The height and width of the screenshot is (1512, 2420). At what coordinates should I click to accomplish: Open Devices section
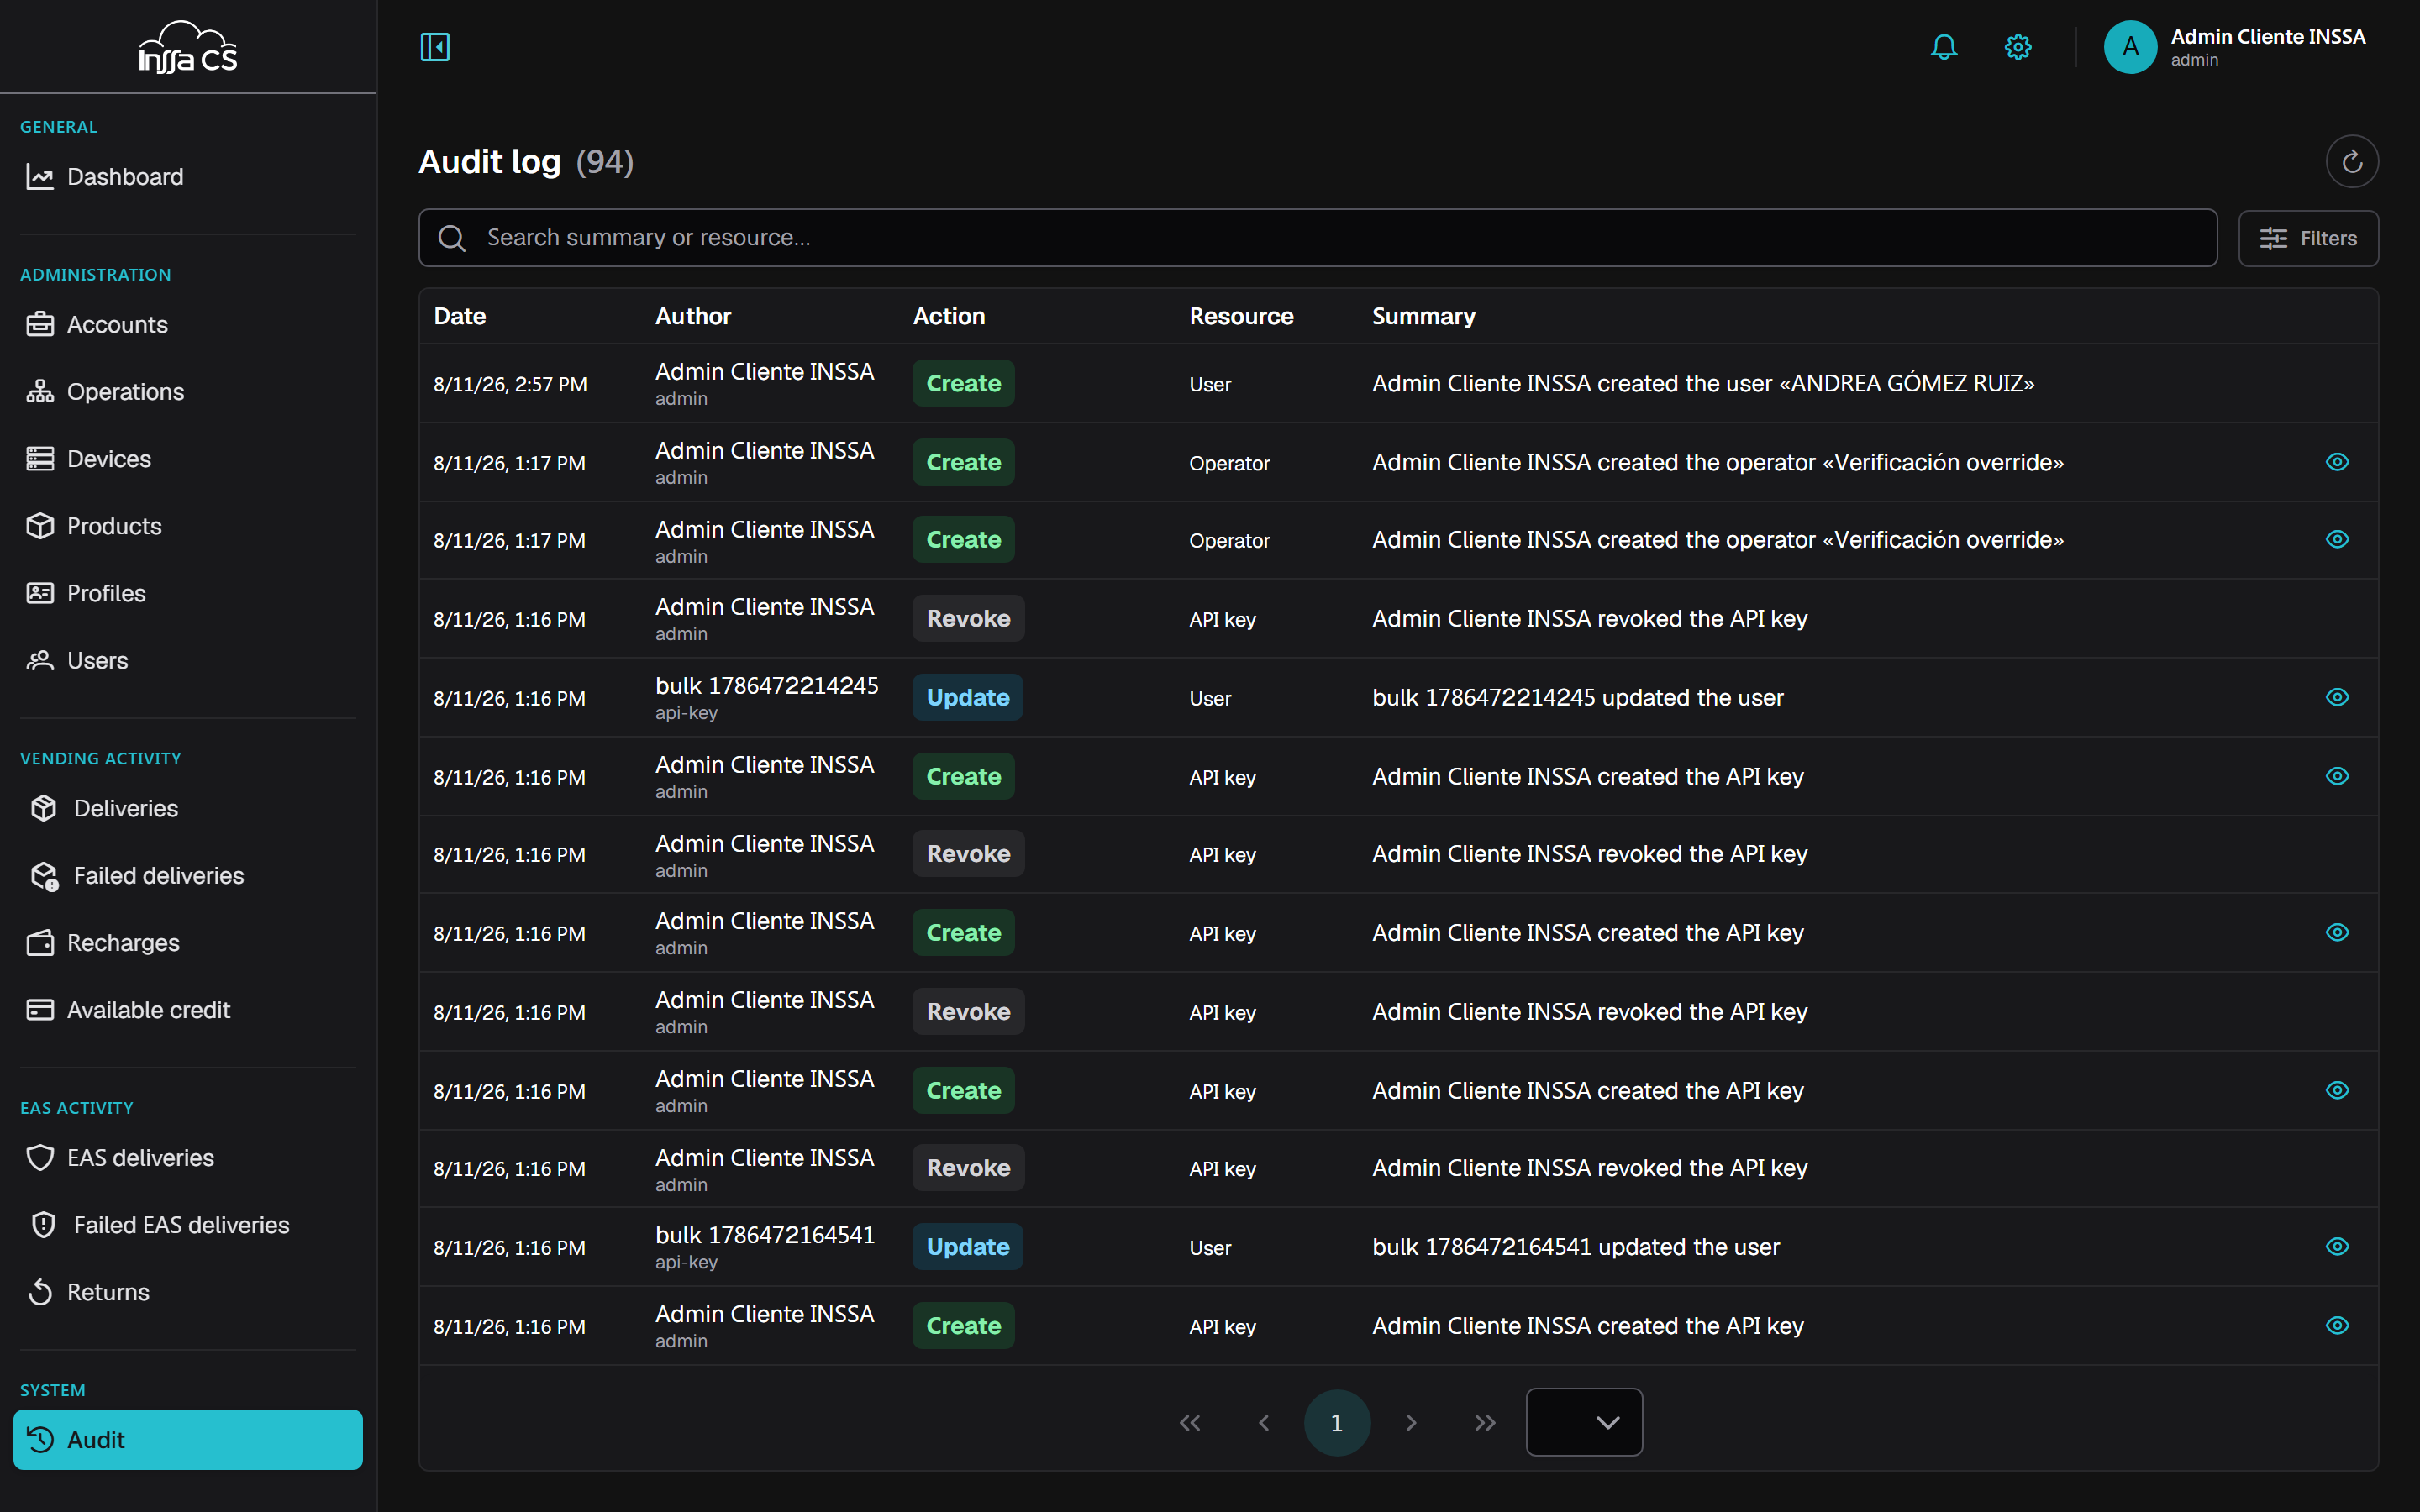(188, 459)
